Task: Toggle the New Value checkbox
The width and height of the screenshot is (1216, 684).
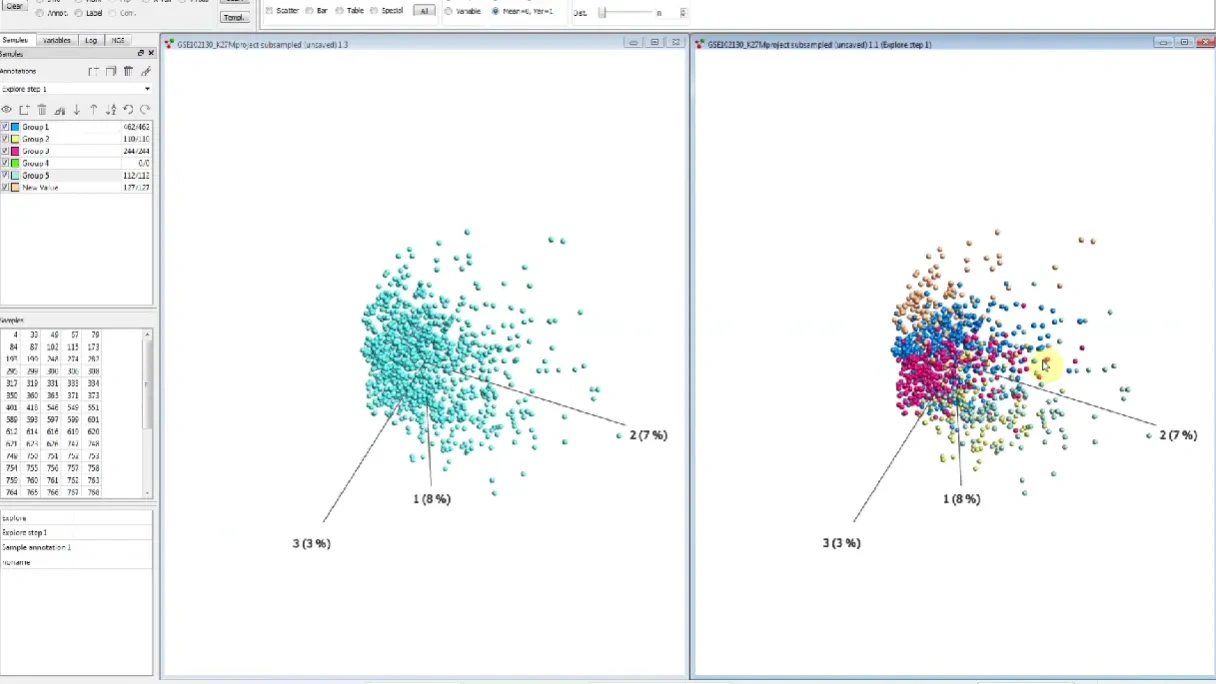Action: point(5,187)
